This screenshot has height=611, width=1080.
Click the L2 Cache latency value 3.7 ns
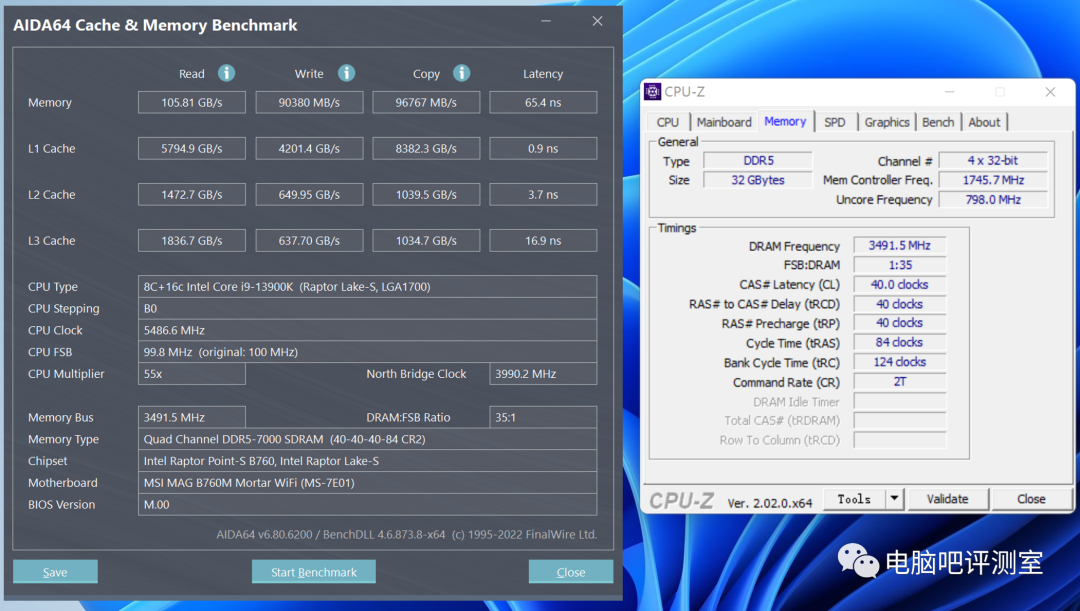tap(543, 195)
